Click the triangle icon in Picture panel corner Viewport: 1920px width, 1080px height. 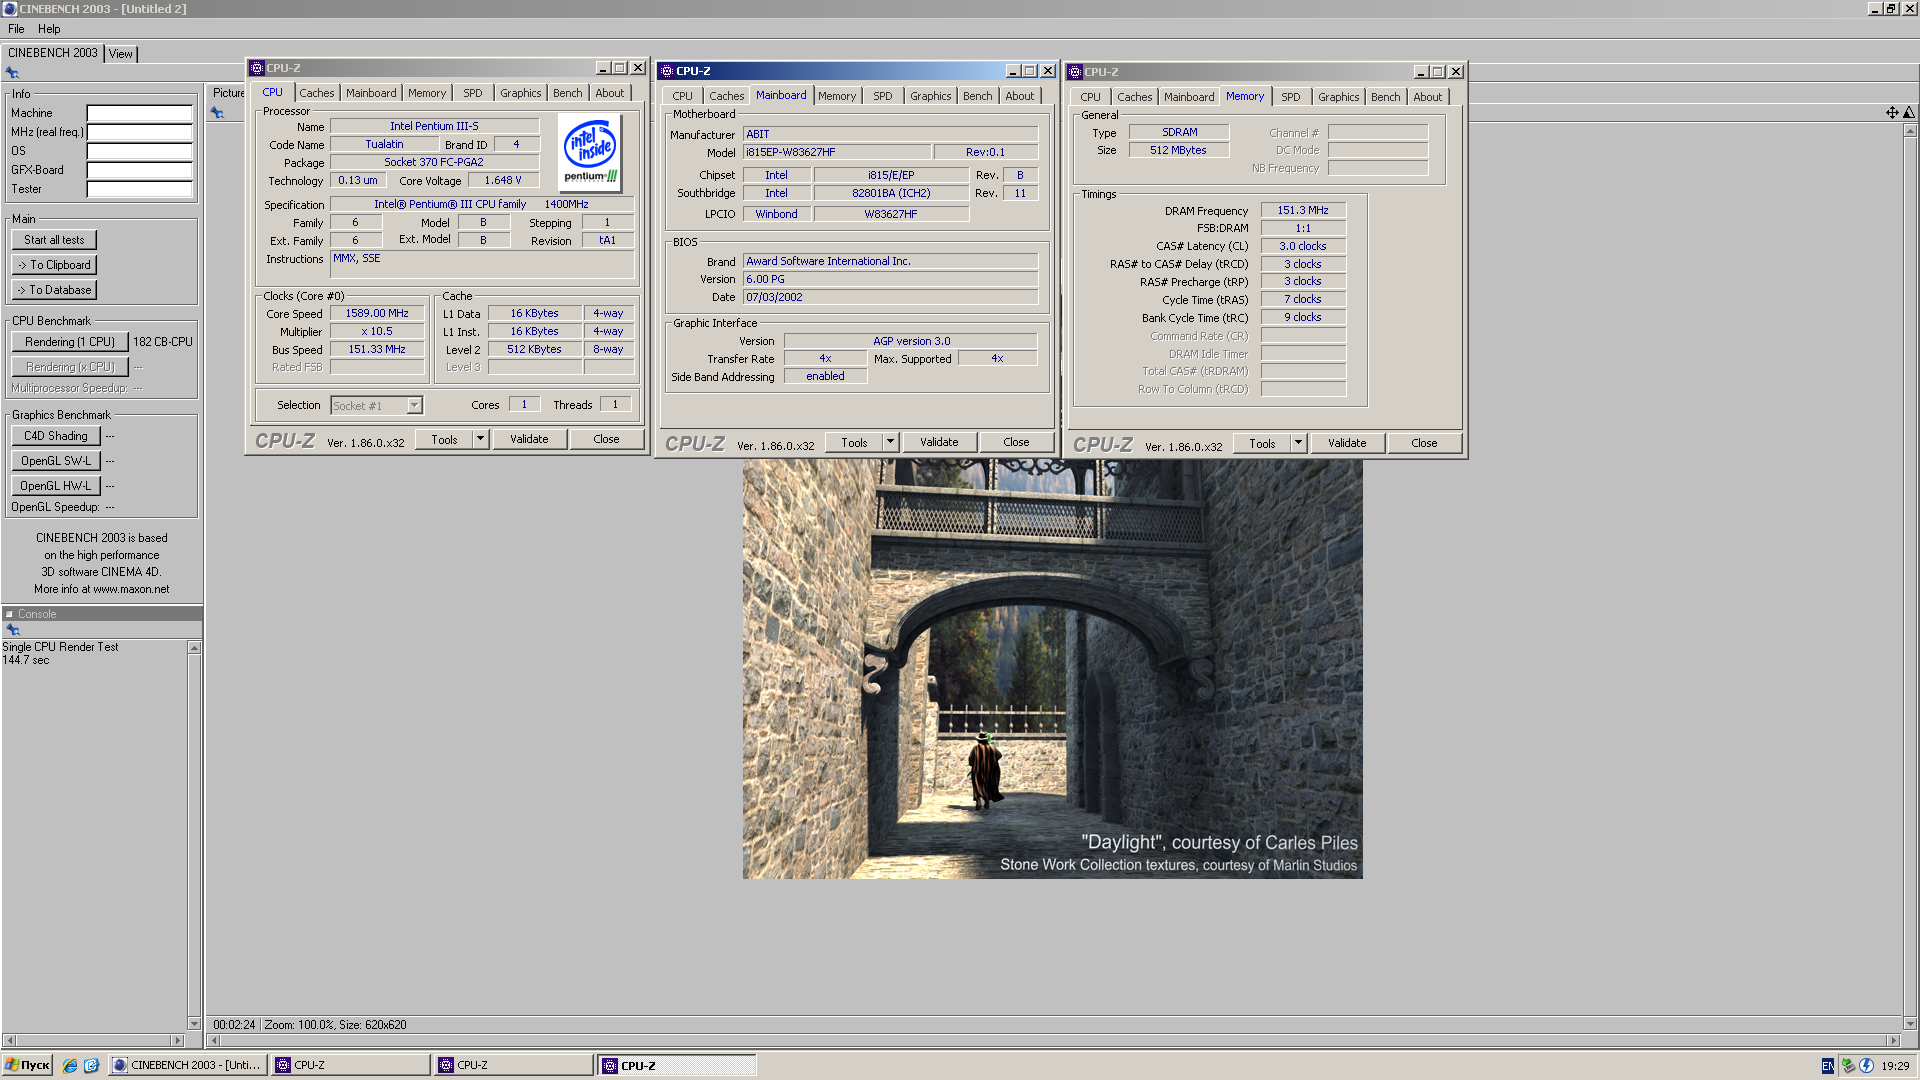point(1909,113)
